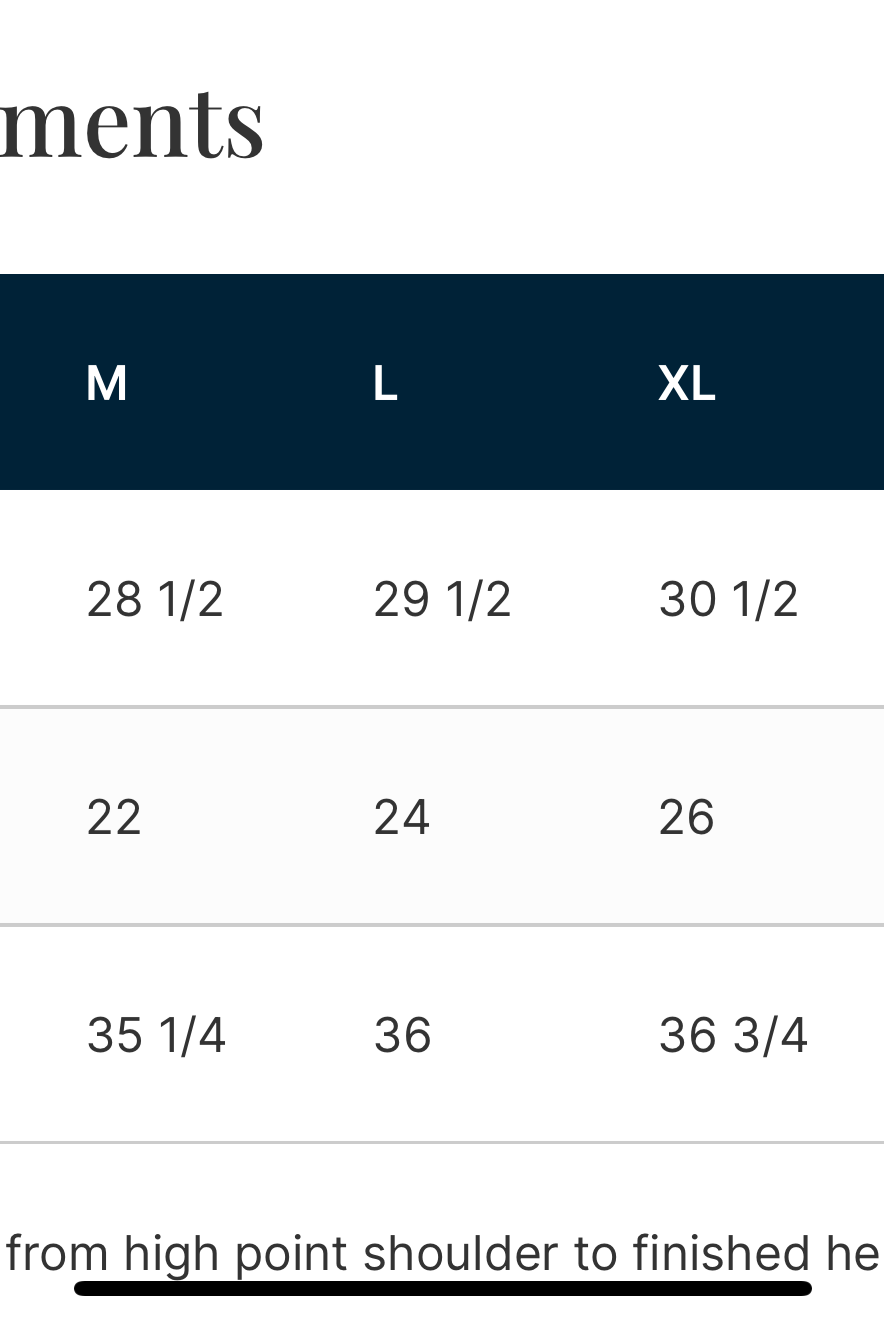Select the value 36 under column L

tap(402, 1035)
